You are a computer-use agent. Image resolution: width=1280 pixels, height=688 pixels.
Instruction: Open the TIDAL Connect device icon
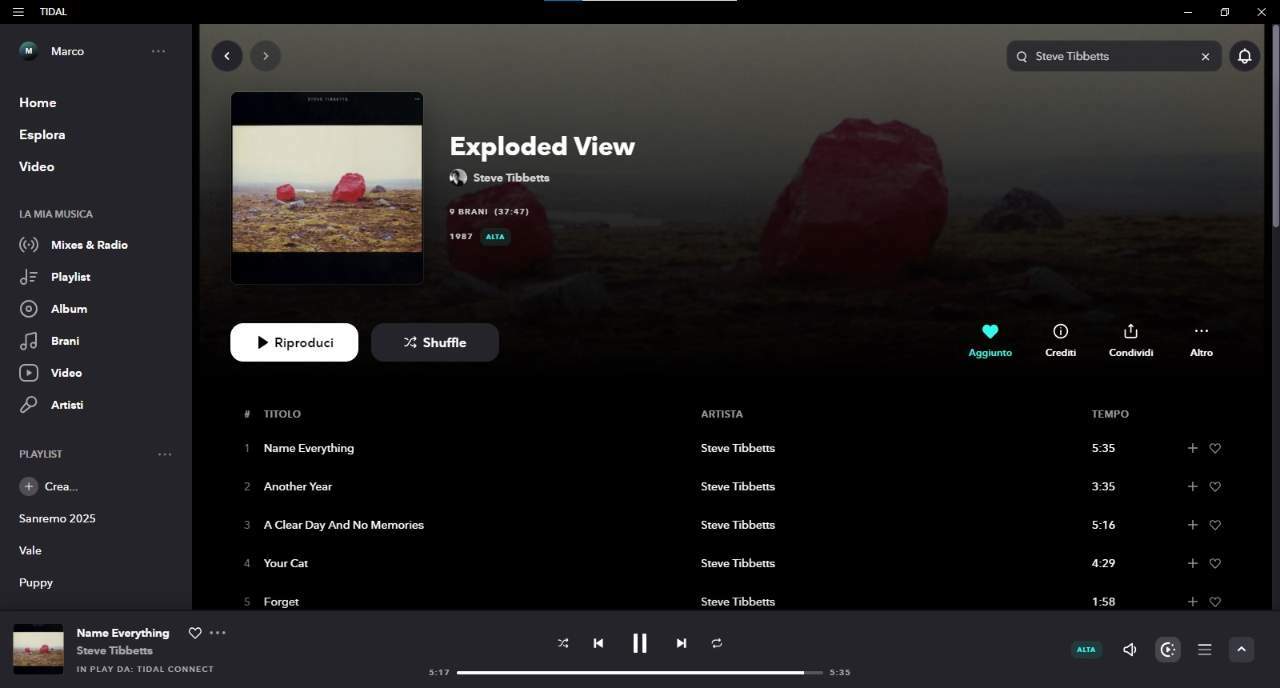click(x=1167, y=650)
